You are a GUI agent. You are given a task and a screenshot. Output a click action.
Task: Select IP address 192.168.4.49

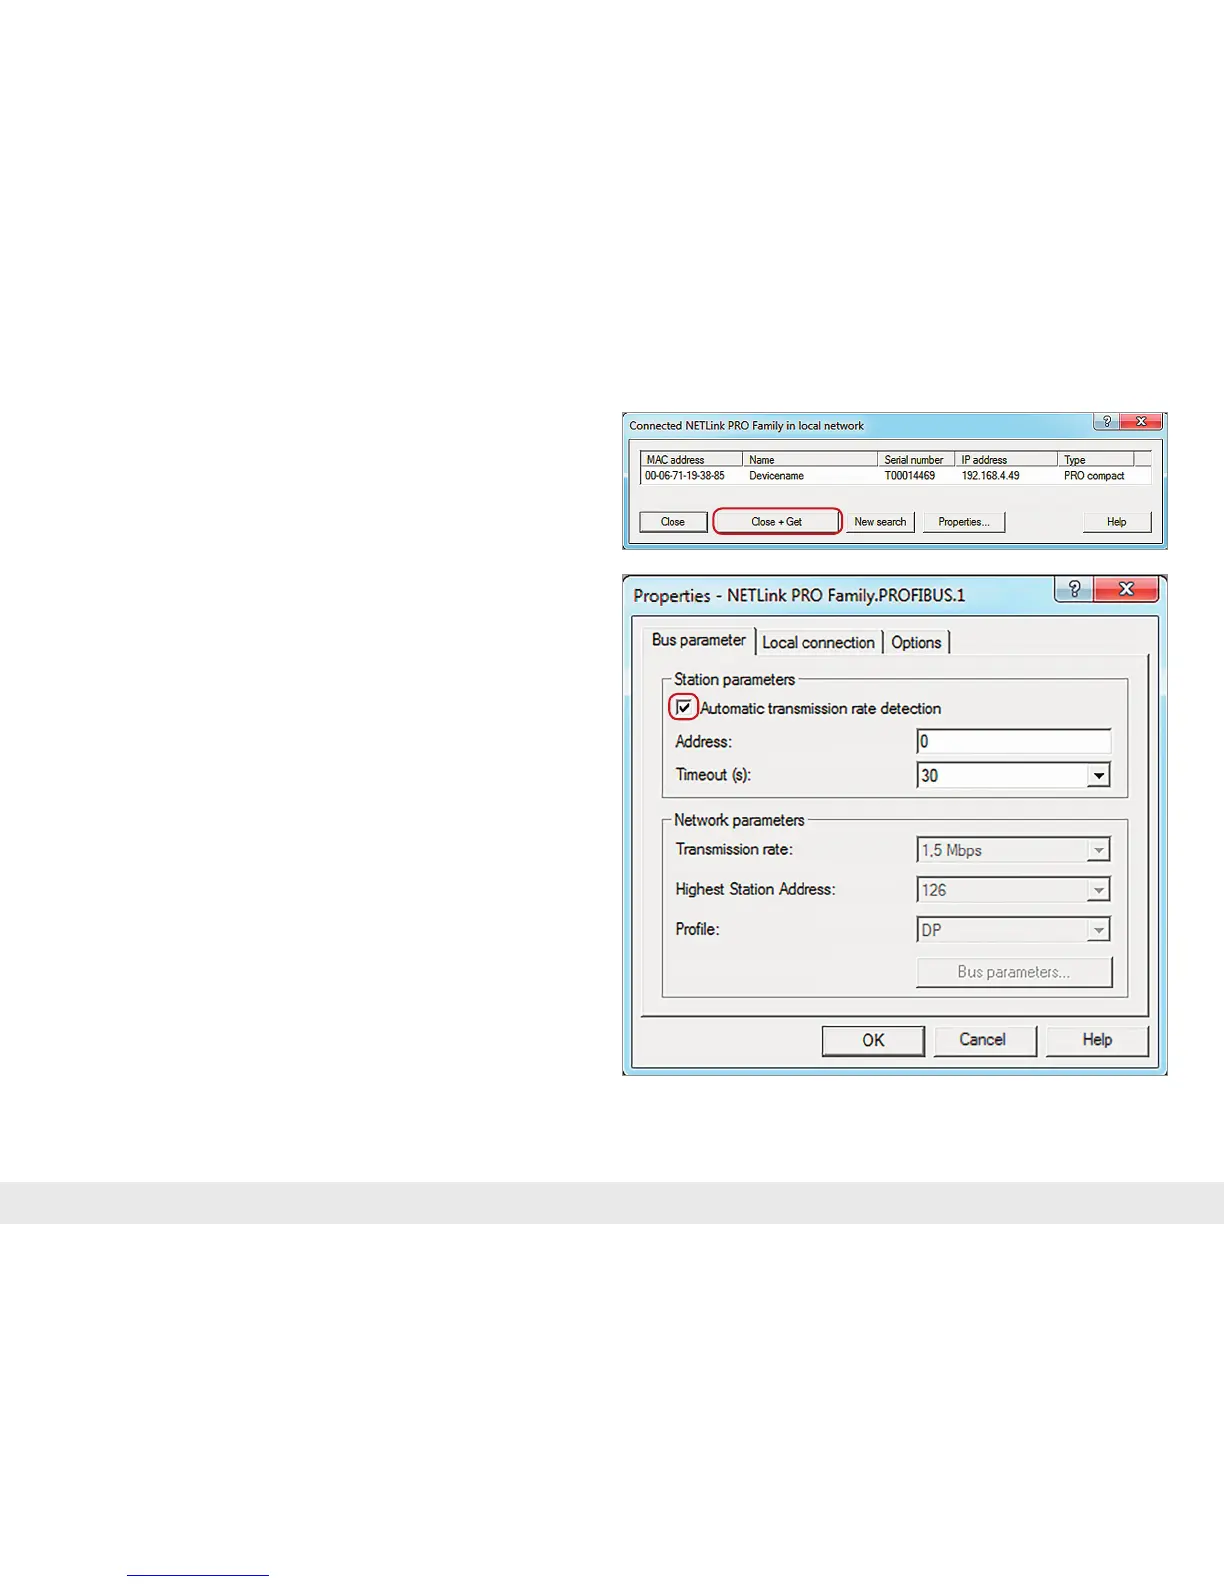(991, 476)
